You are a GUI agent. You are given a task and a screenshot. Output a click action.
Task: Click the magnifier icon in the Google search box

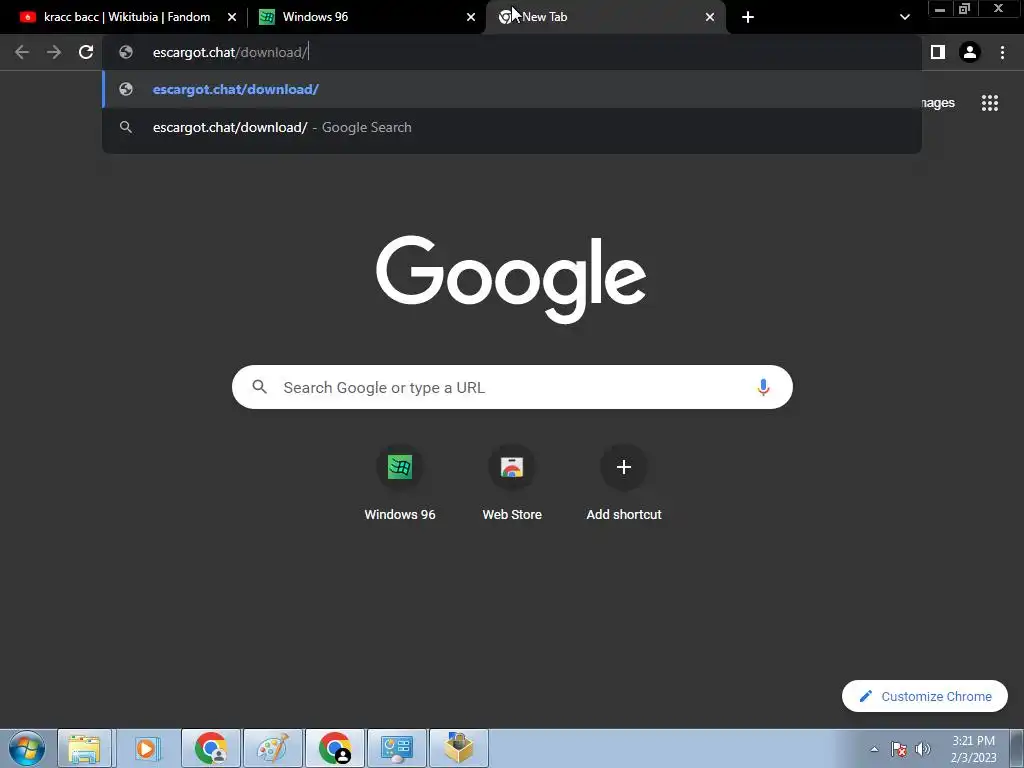click(259, 387)
